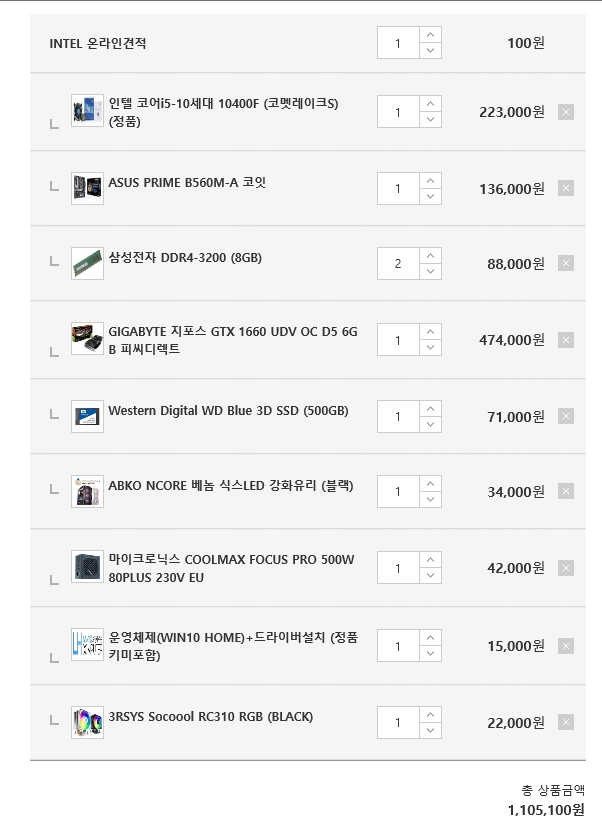Remove the Intel Core i5-10400F item
602x839 pixels.
[566, 112]
